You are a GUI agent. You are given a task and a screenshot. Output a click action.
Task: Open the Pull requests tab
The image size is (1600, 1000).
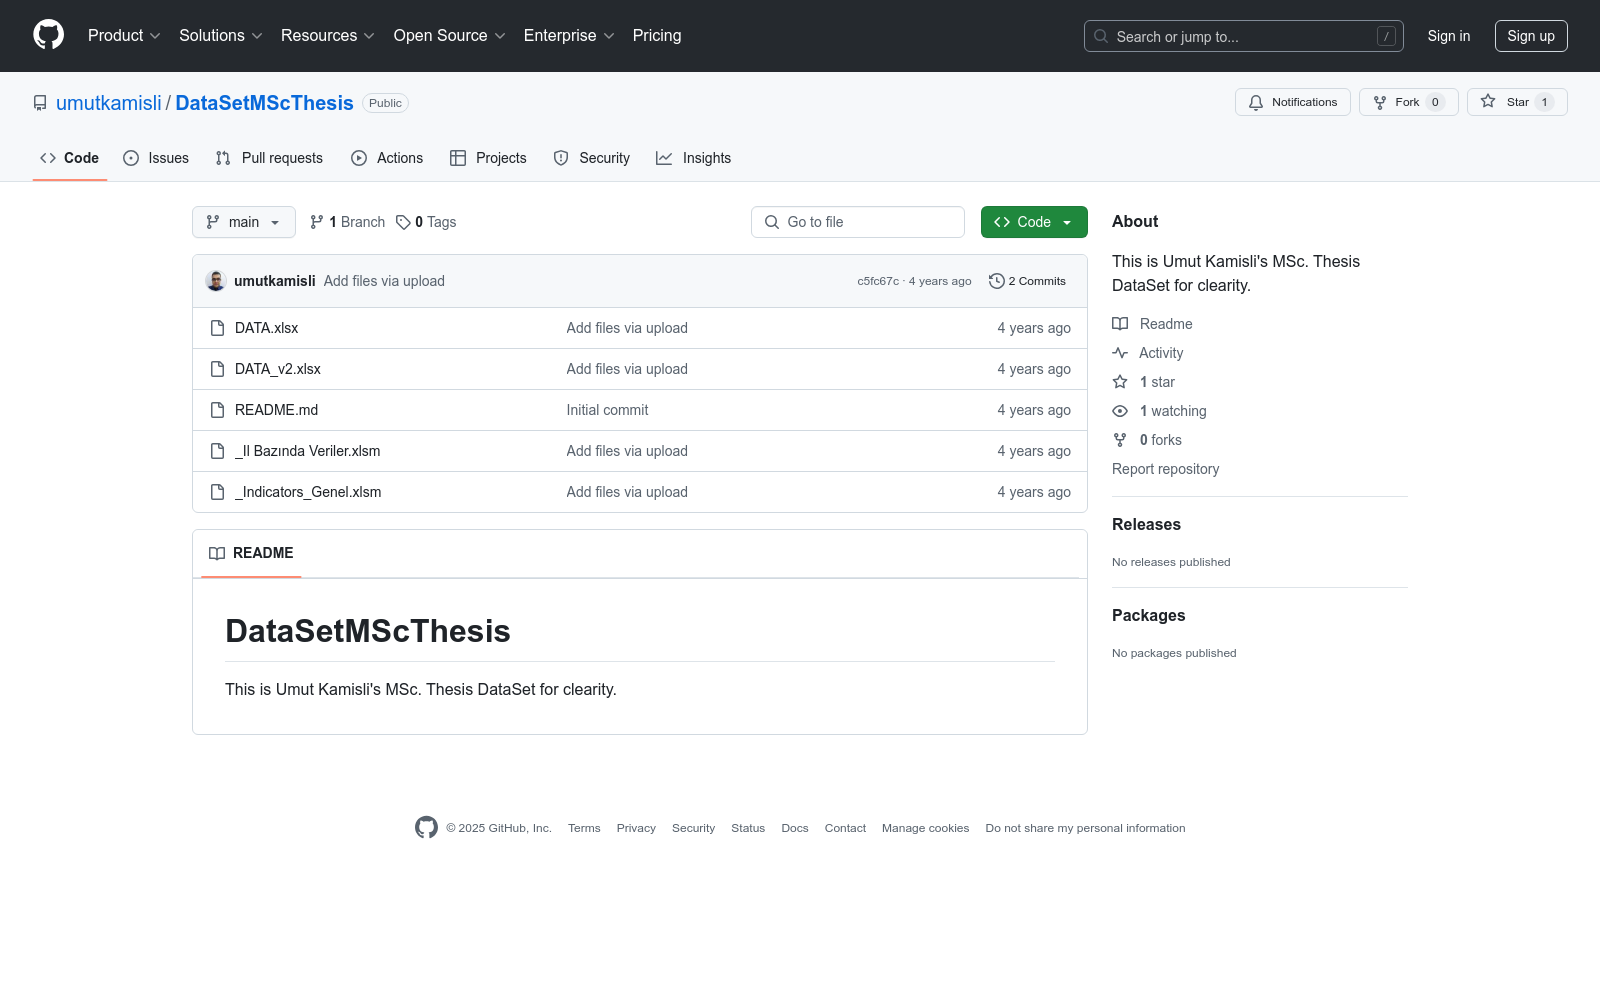pos(269,158)
